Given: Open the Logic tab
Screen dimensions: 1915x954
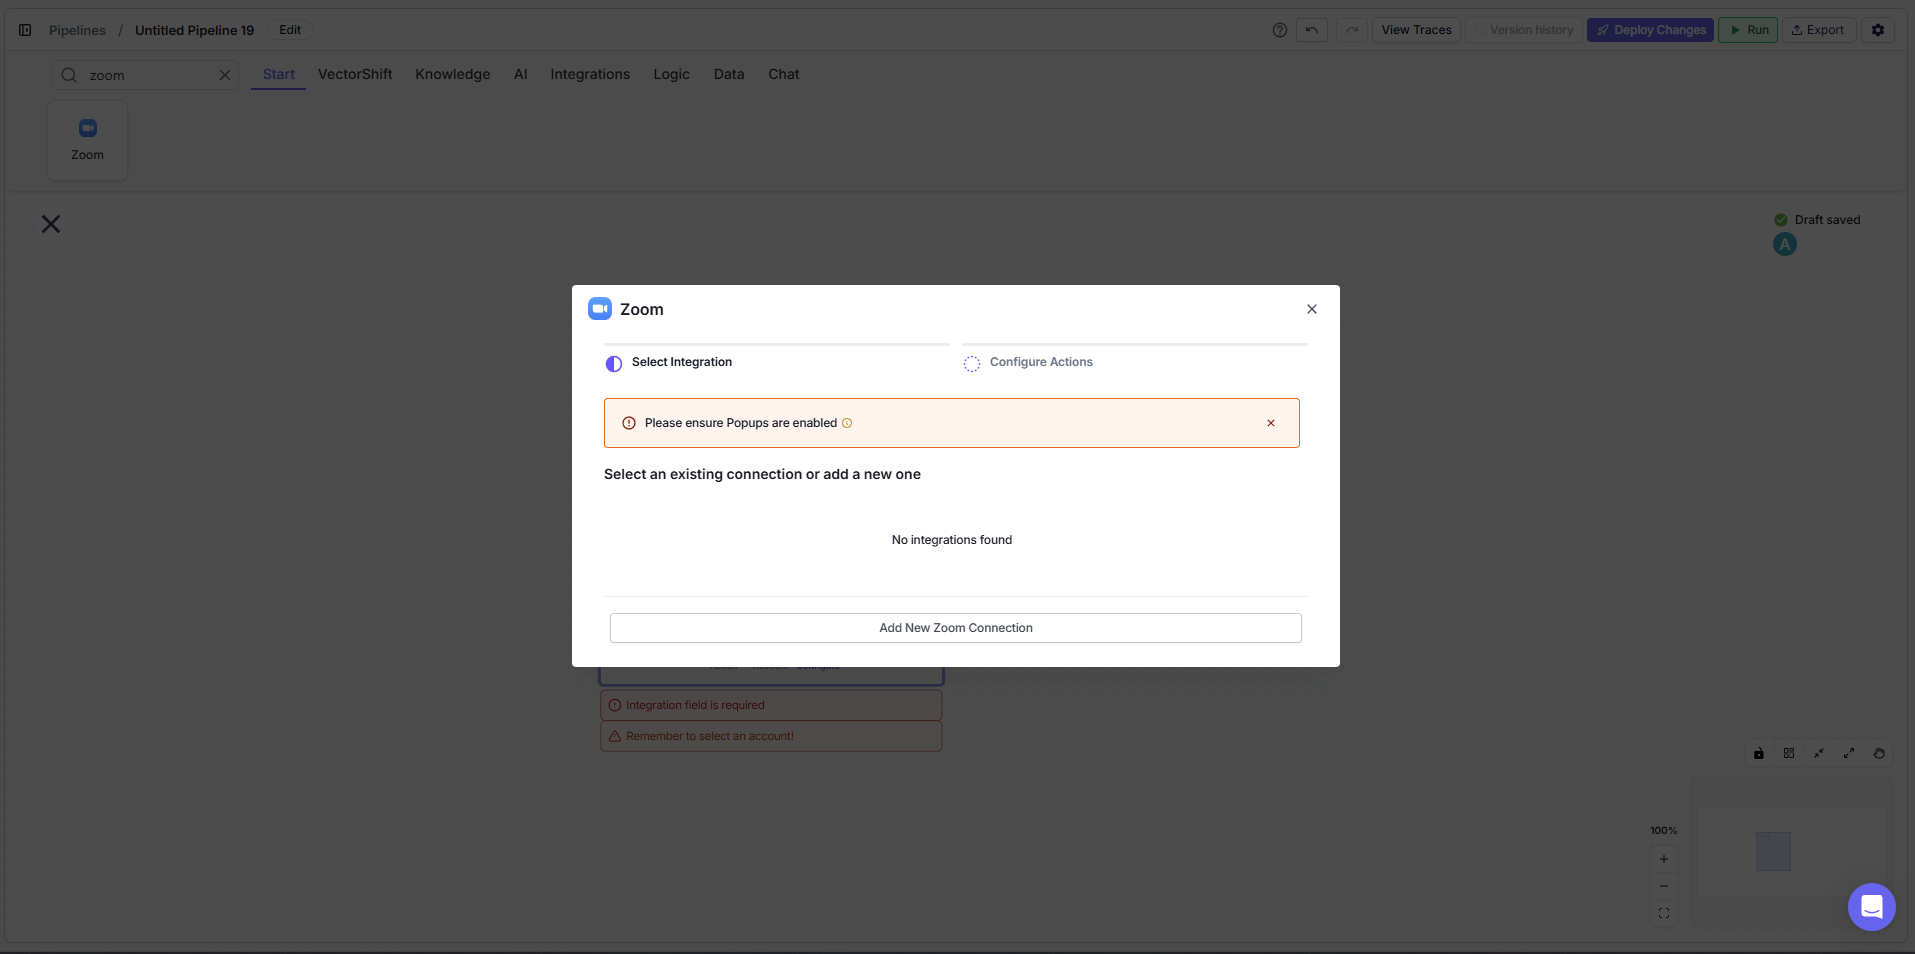Looking at the screenshot, I should click(671, 74).
